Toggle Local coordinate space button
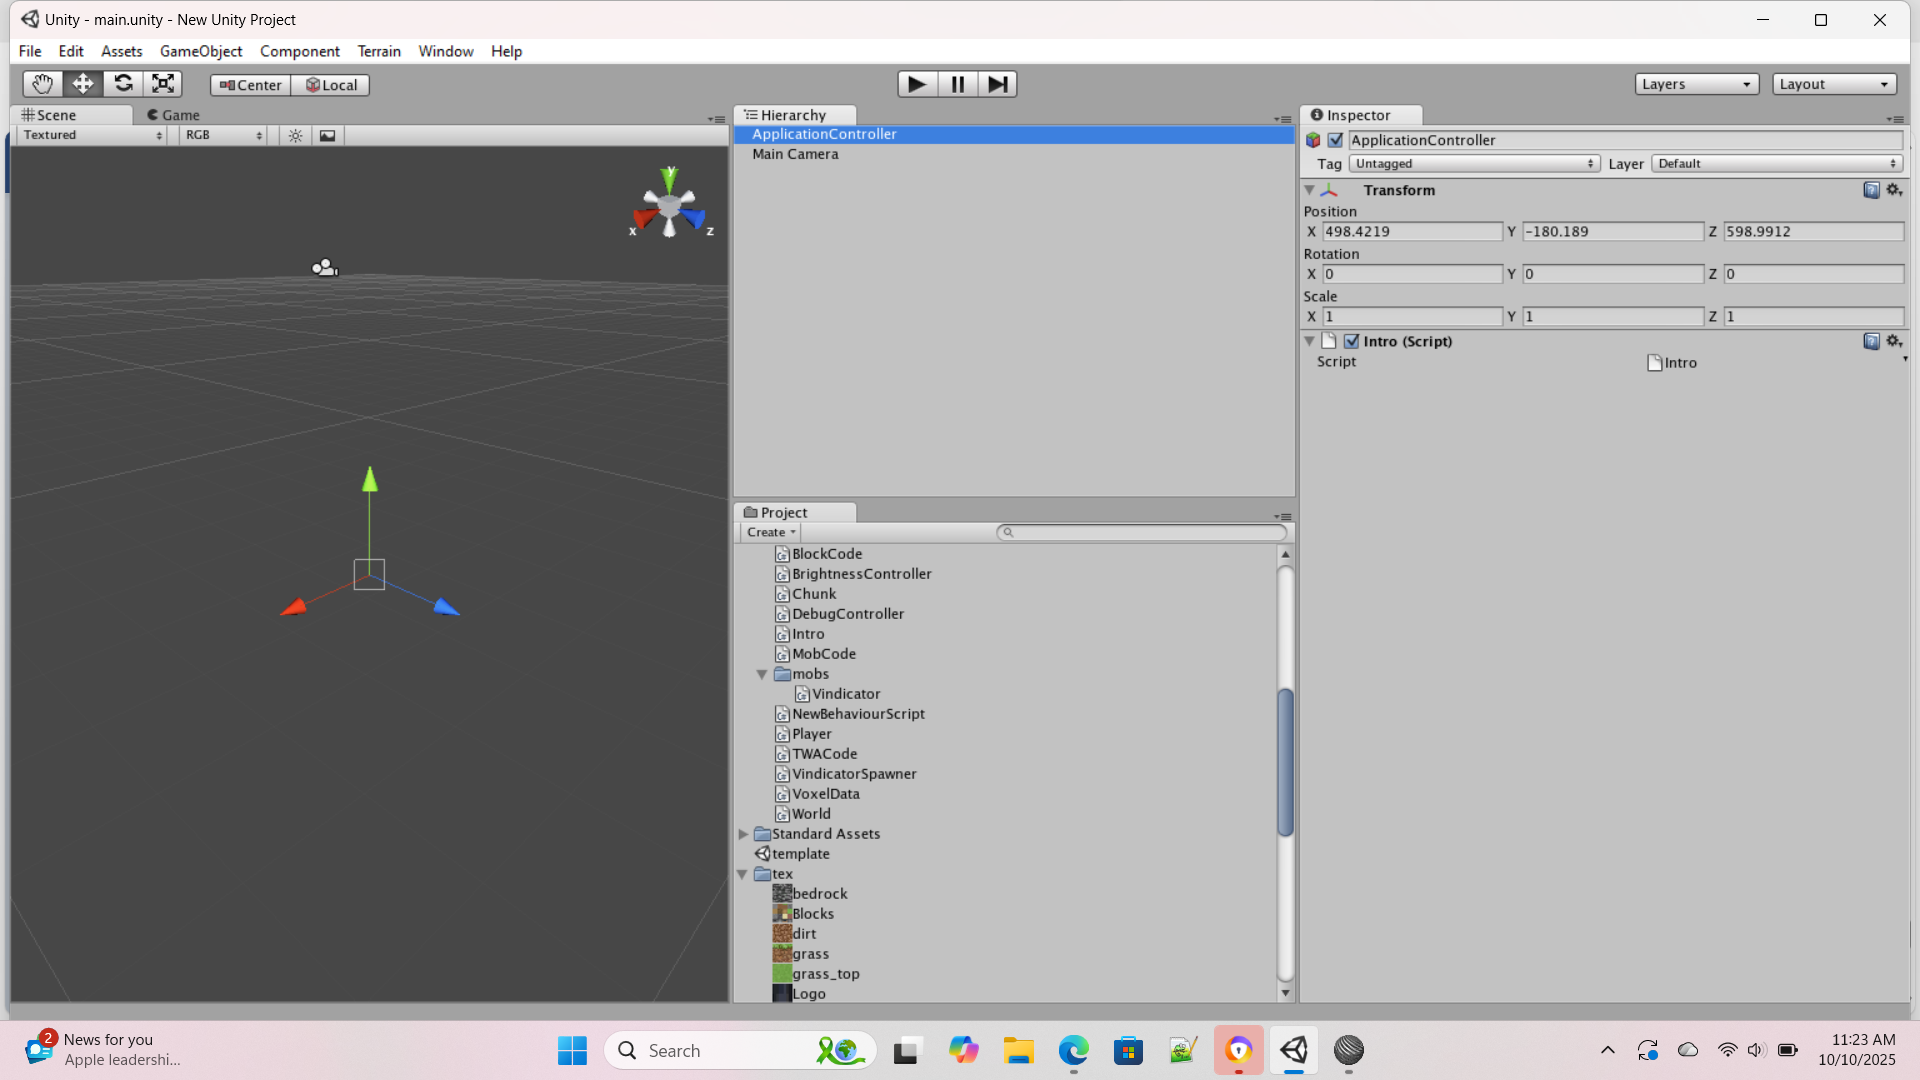1920x1080 pixels. tap(330, 85)
